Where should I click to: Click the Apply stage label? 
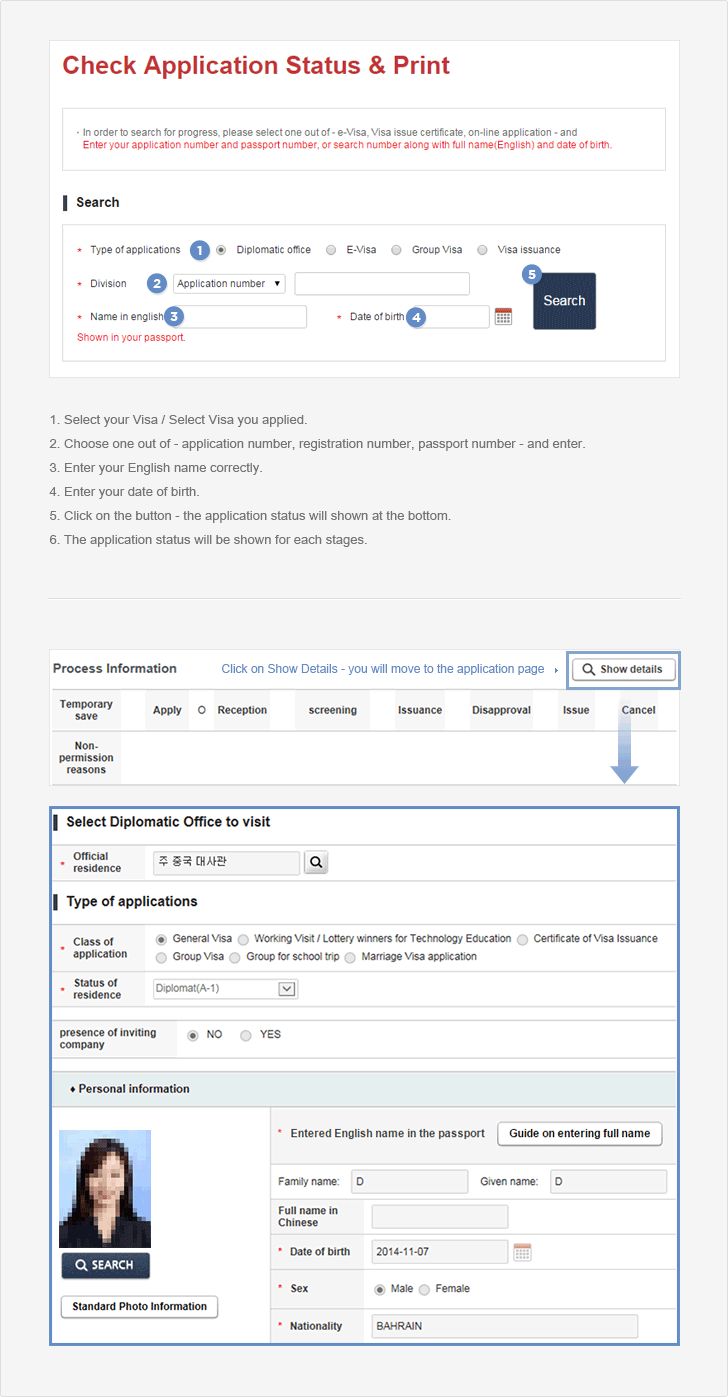[167, 710]
